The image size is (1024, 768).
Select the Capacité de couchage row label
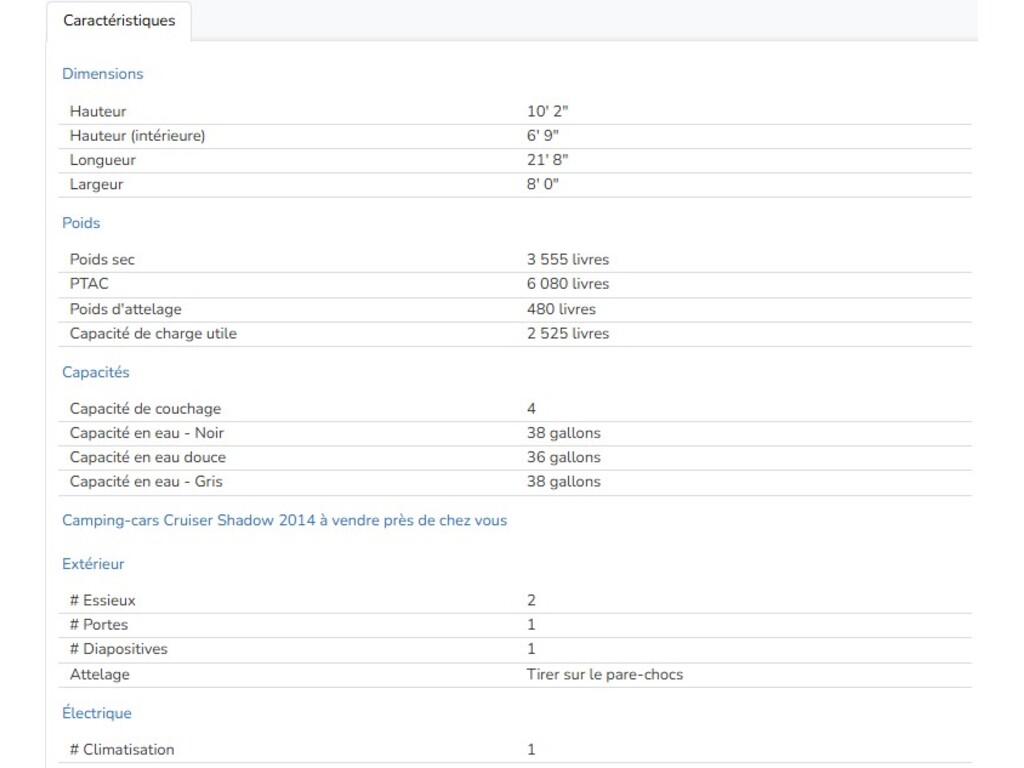(145, 409)
